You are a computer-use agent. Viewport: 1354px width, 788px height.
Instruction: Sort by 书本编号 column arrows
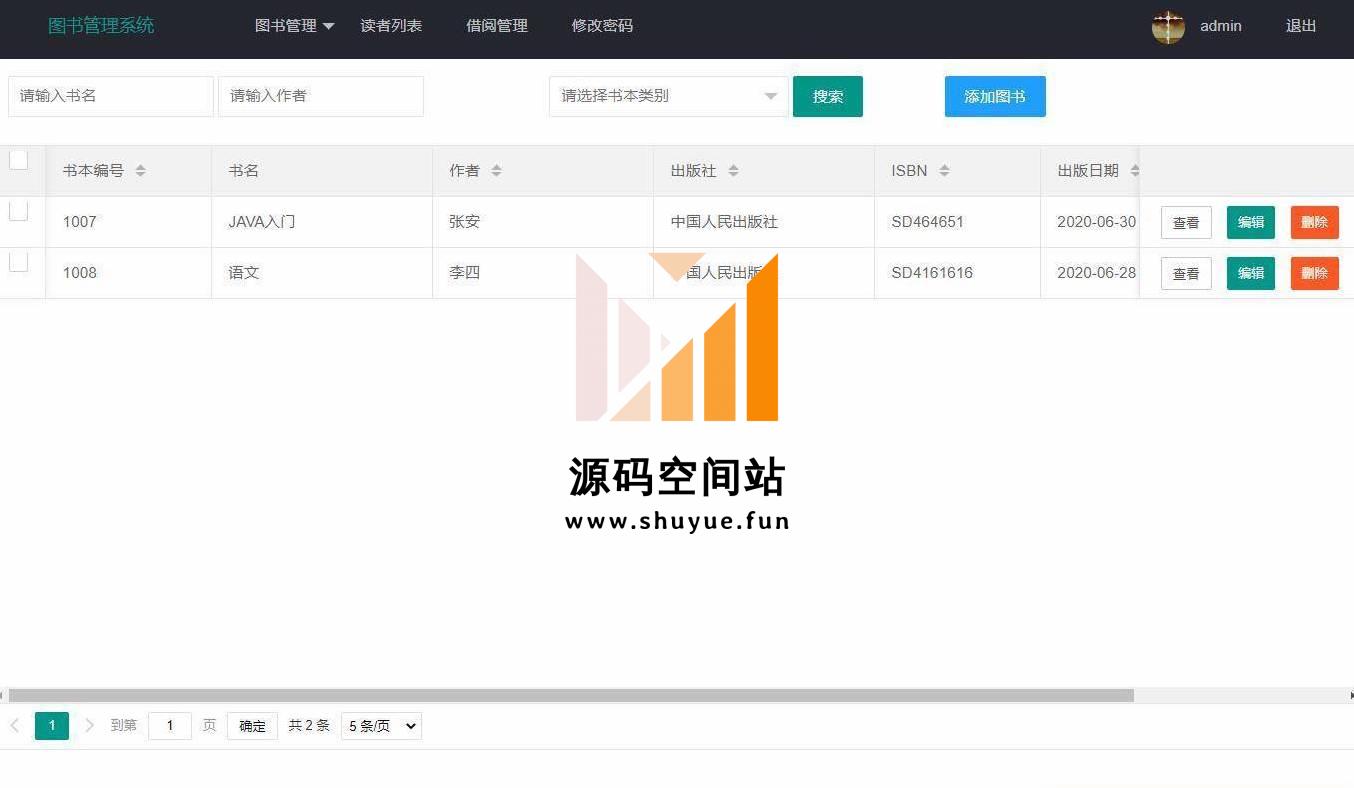coord(140,171)
